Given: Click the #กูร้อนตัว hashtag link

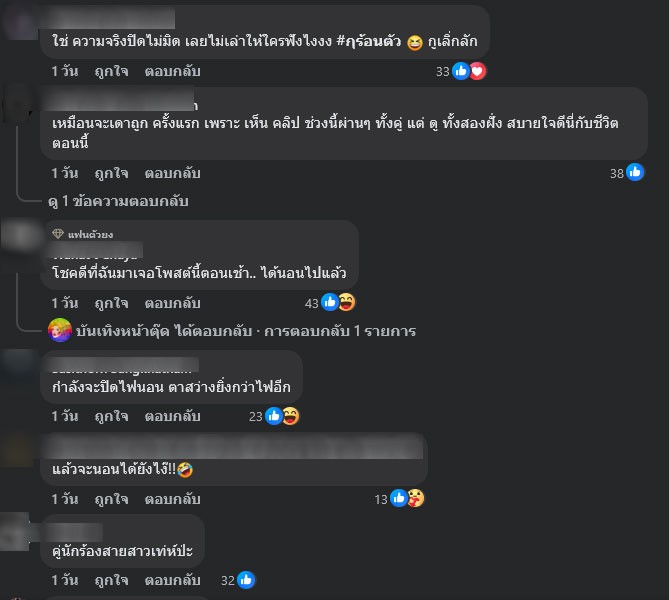Looking at the screenshot, I should (x=369, y=41).
